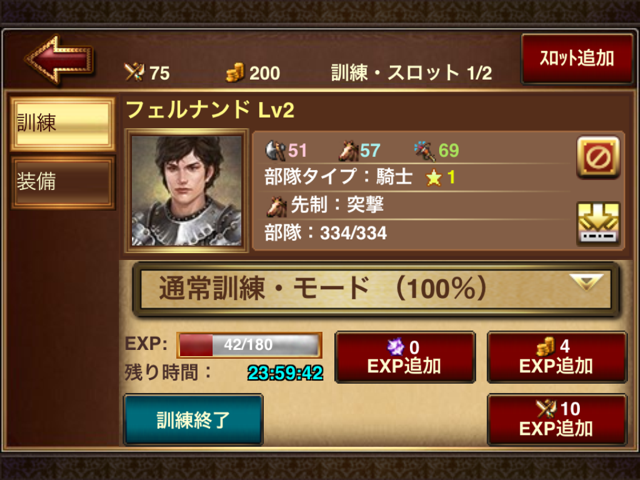Switch to the 訓練 tab

62,124
